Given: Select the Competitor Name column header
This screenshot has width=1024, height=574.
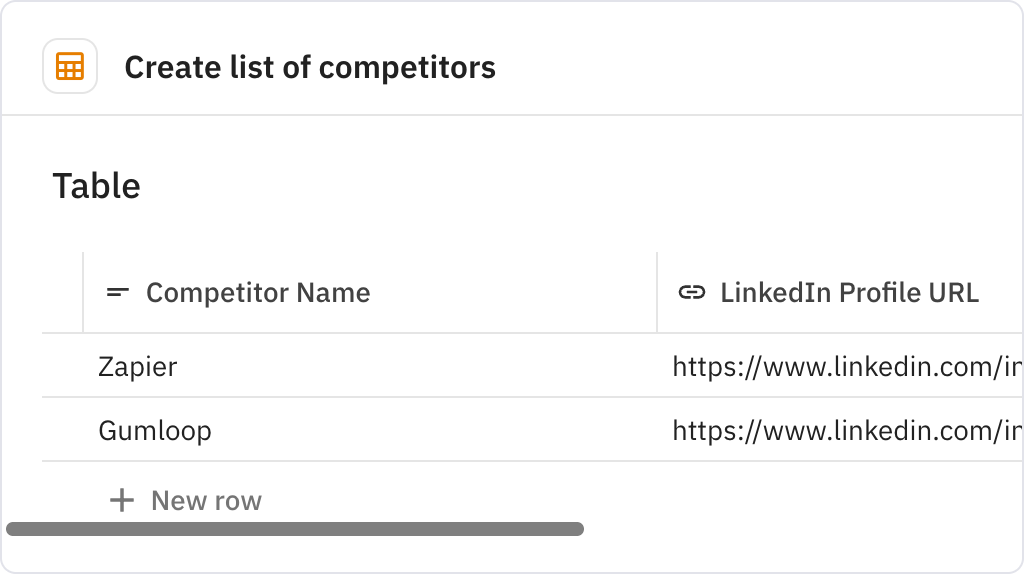Looking at the screenshot, I should point(258,293).
